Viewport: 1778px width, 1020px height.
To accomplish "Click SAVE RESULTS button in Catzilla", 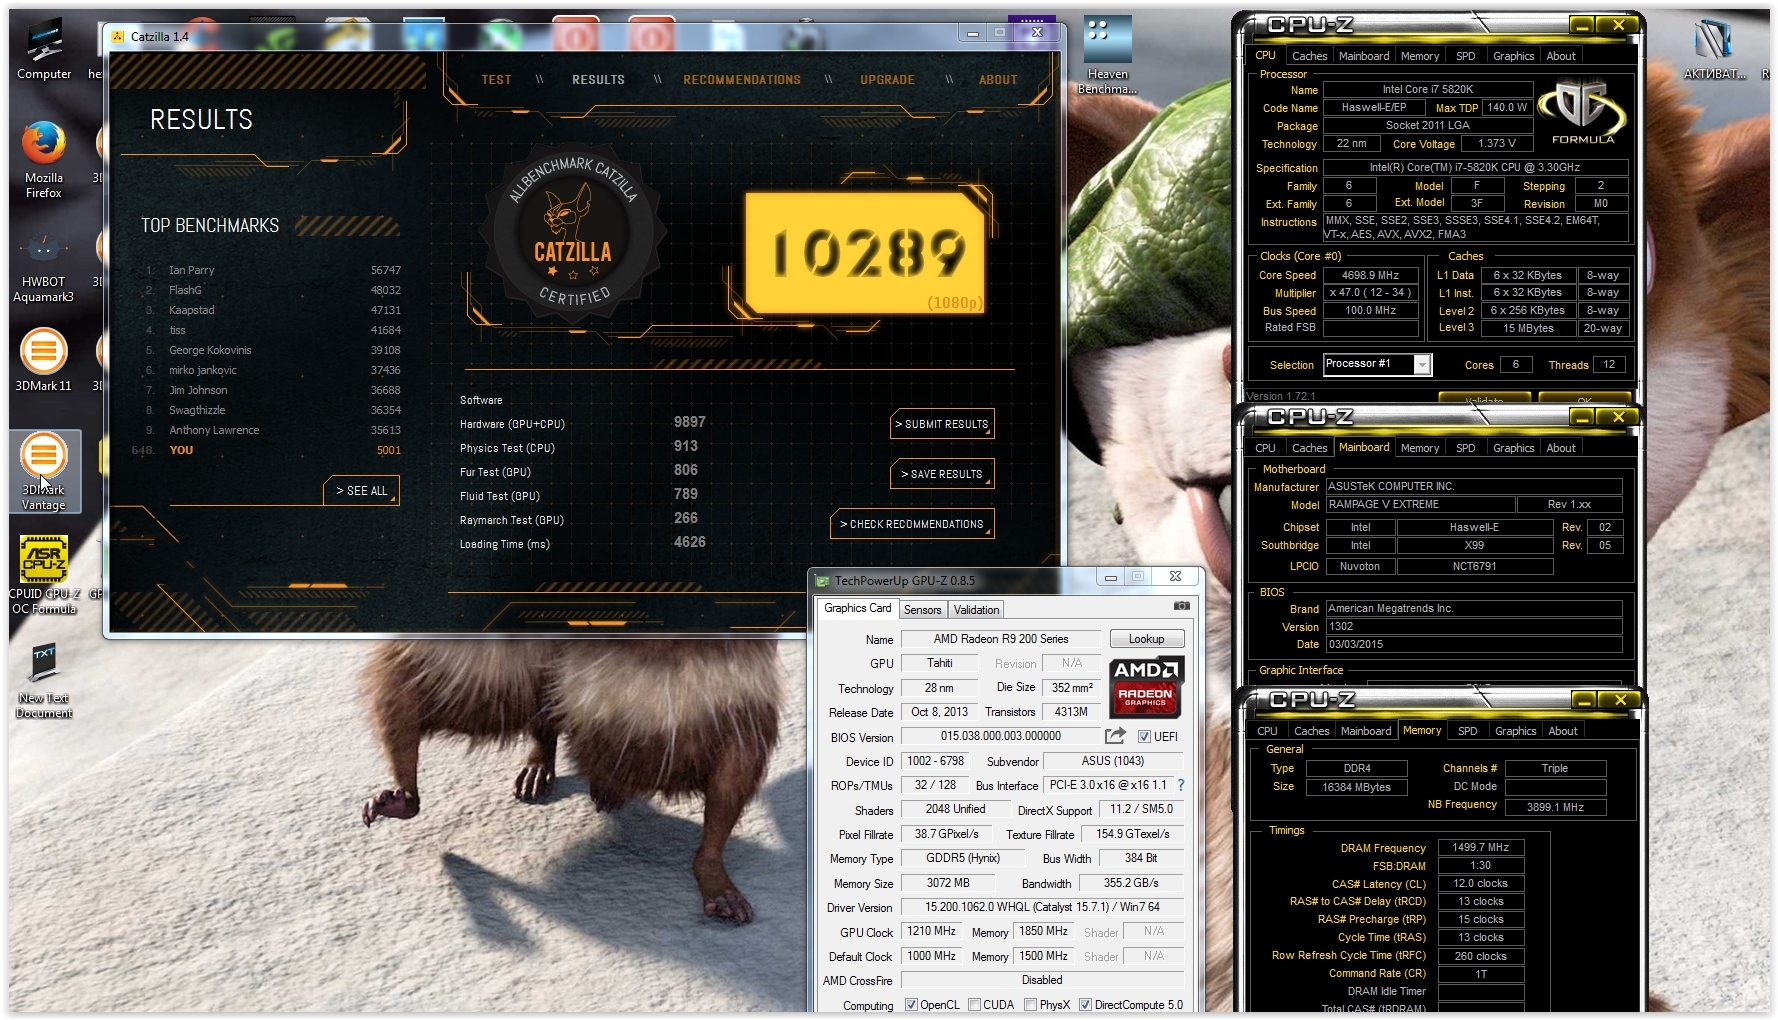I will 942,474.
